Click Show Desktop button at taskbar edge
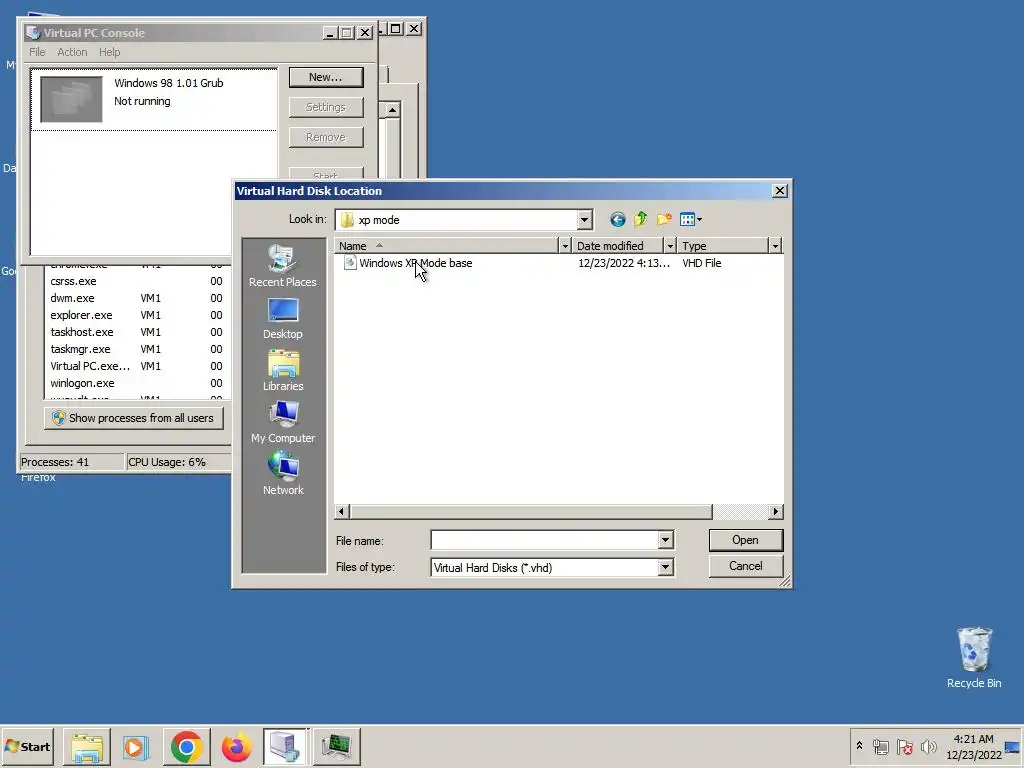The height and width of the screenshot is (768, 1024). tap(1013, 746)
